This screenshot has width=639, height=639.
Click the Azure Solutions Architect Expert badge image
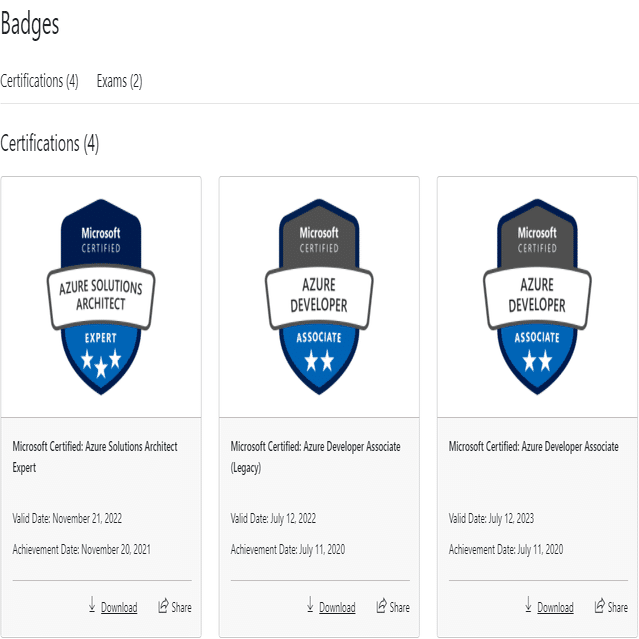[x=100, y=297]
